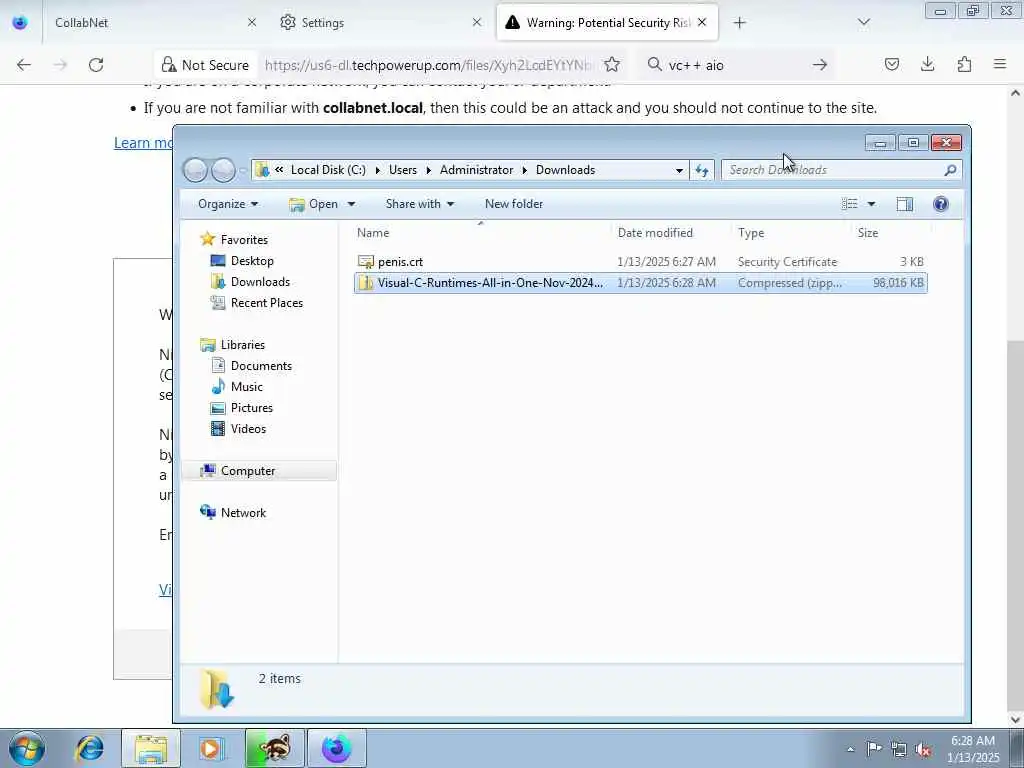
Task: Reload the page with the refresh icon
Action: (96, 65)
